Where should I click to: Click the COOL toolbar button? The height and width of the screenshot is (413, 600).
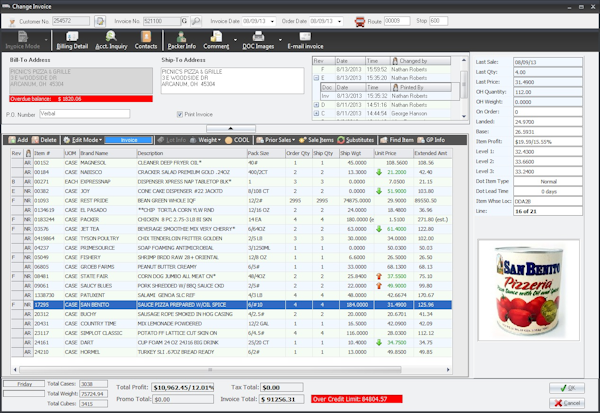coord(237,140)
